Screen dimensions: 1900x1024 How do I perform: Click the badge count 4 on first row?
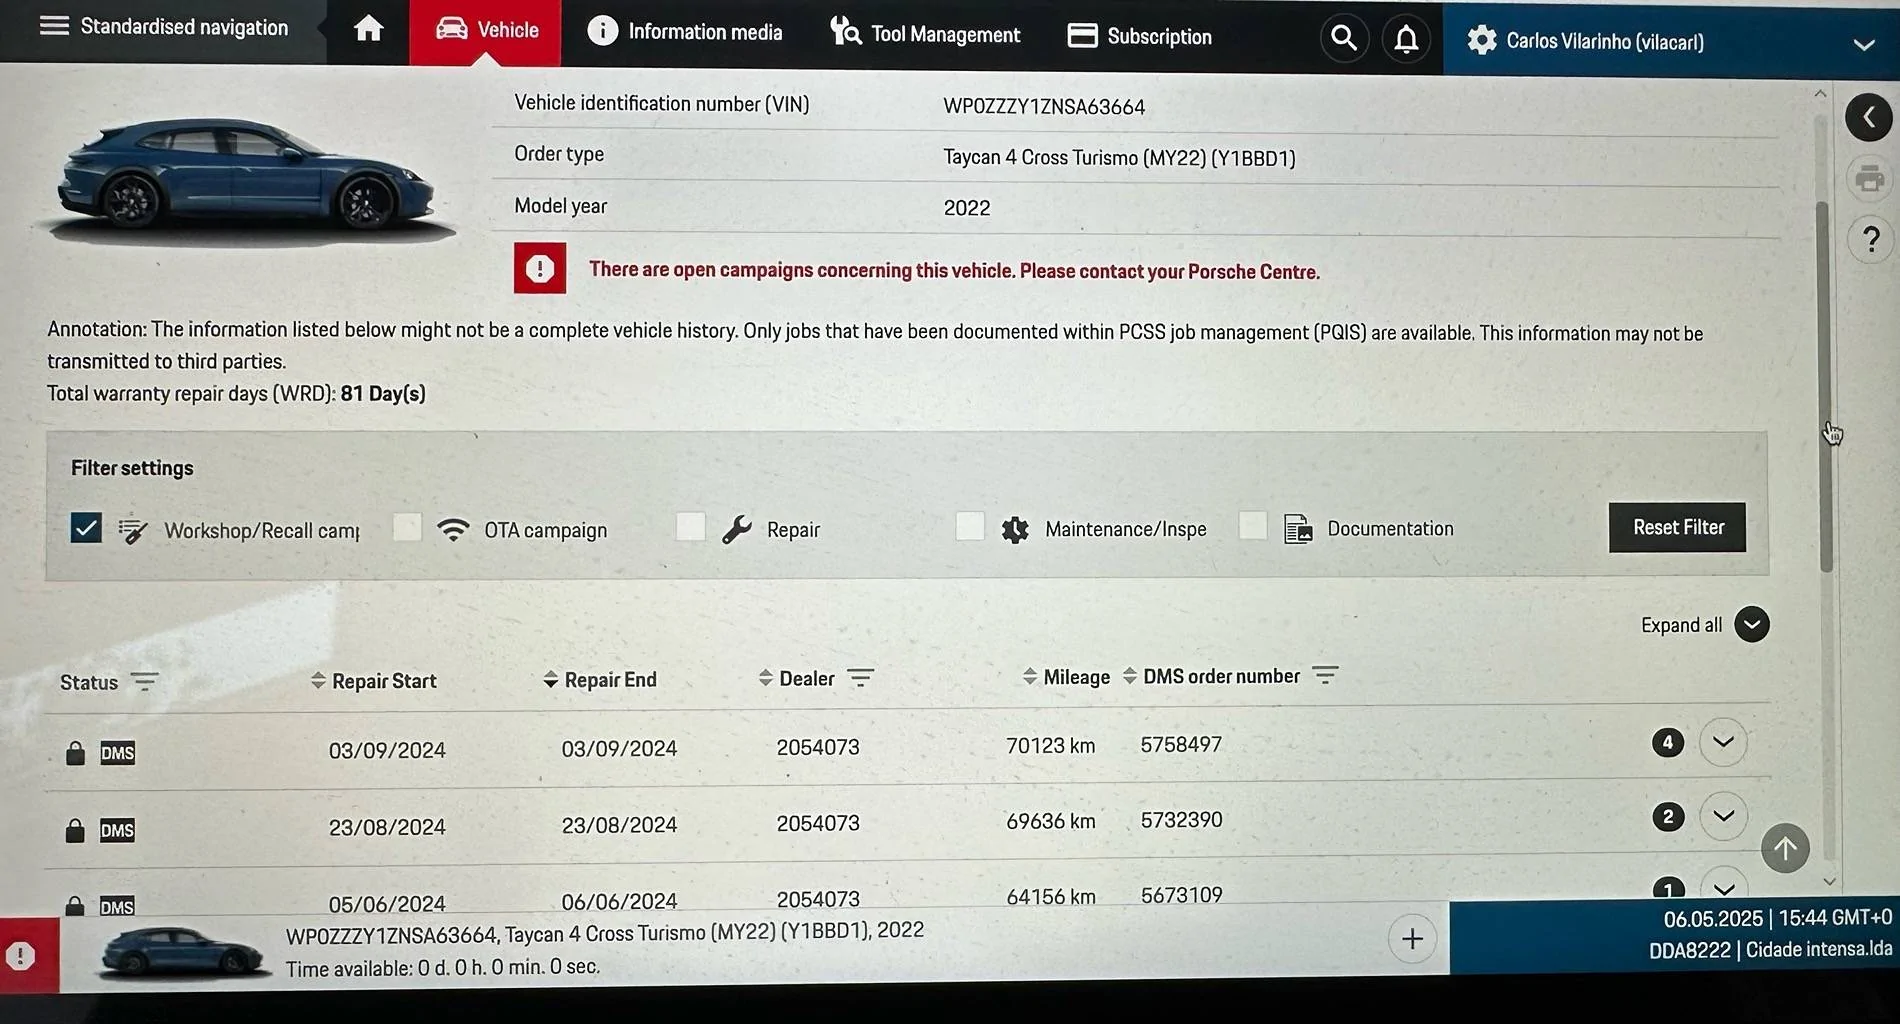click(x=1667, y=742)
